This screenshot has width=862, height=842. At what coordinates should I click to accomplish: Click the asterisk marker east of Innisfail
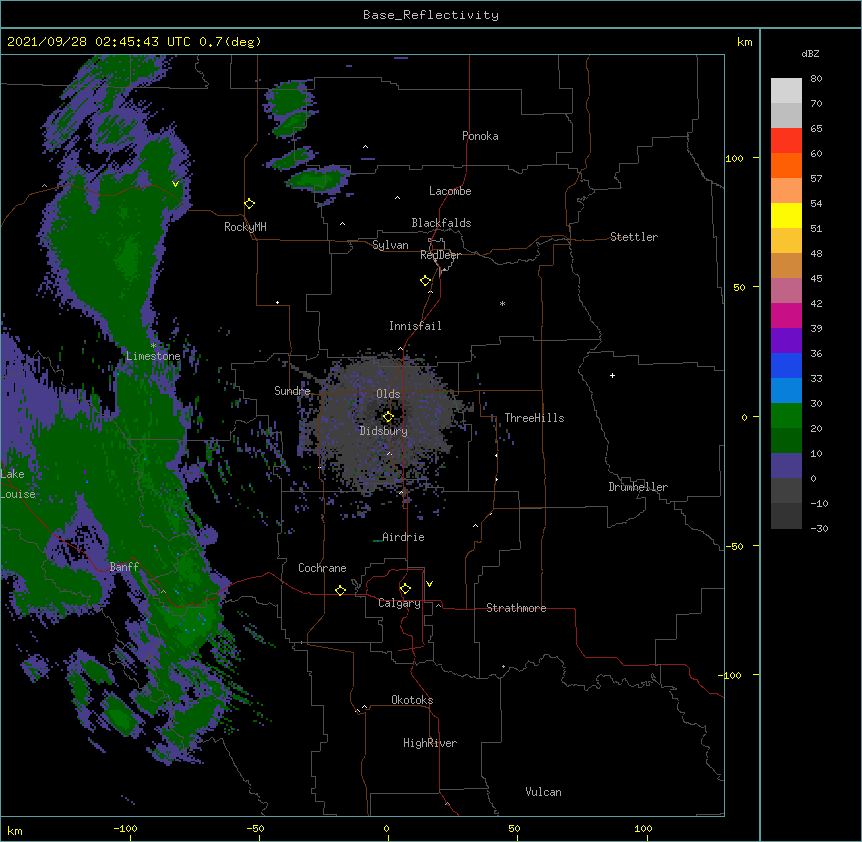point(502,303)
